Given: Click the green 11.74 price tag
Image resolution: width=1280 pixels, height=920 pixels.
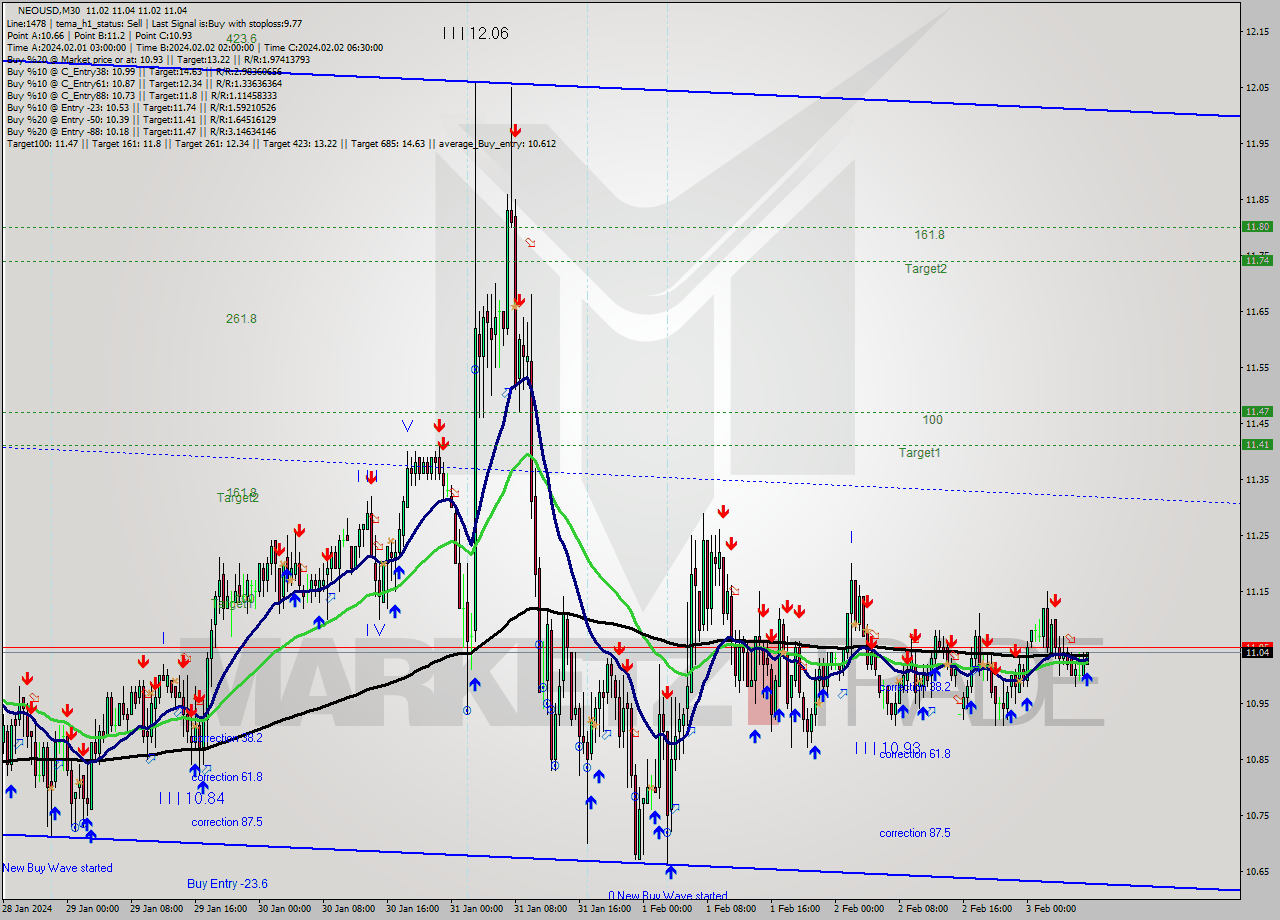Looking at the screenshot, I should coord(1257,260).
